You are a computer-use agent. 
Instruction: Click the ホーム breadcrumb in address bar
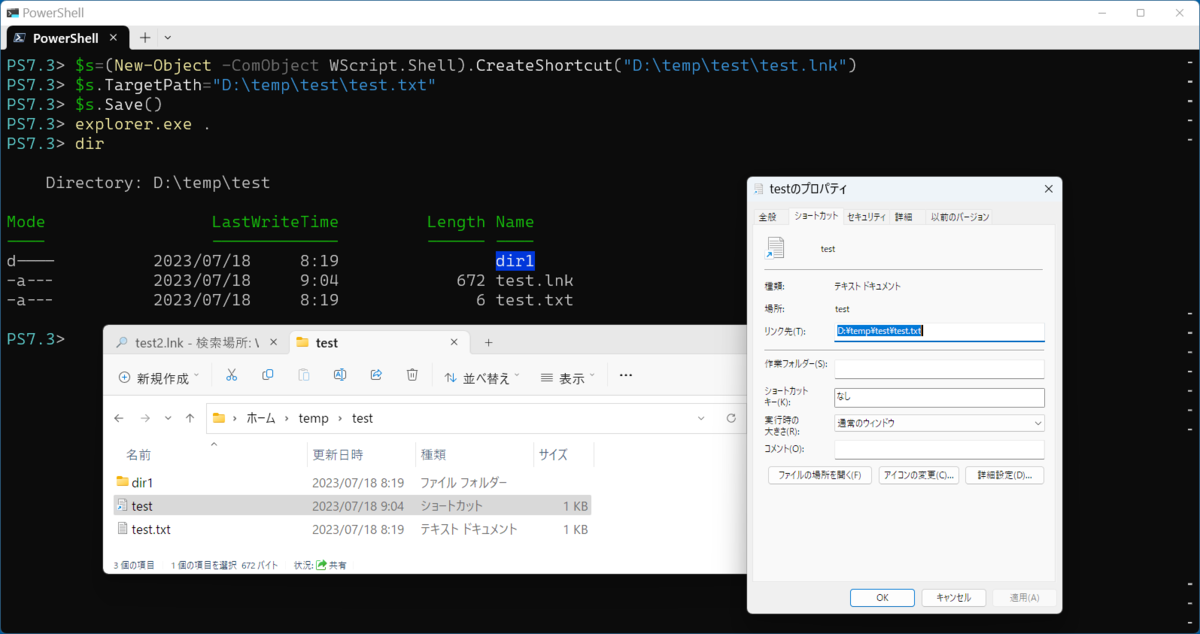261,418
